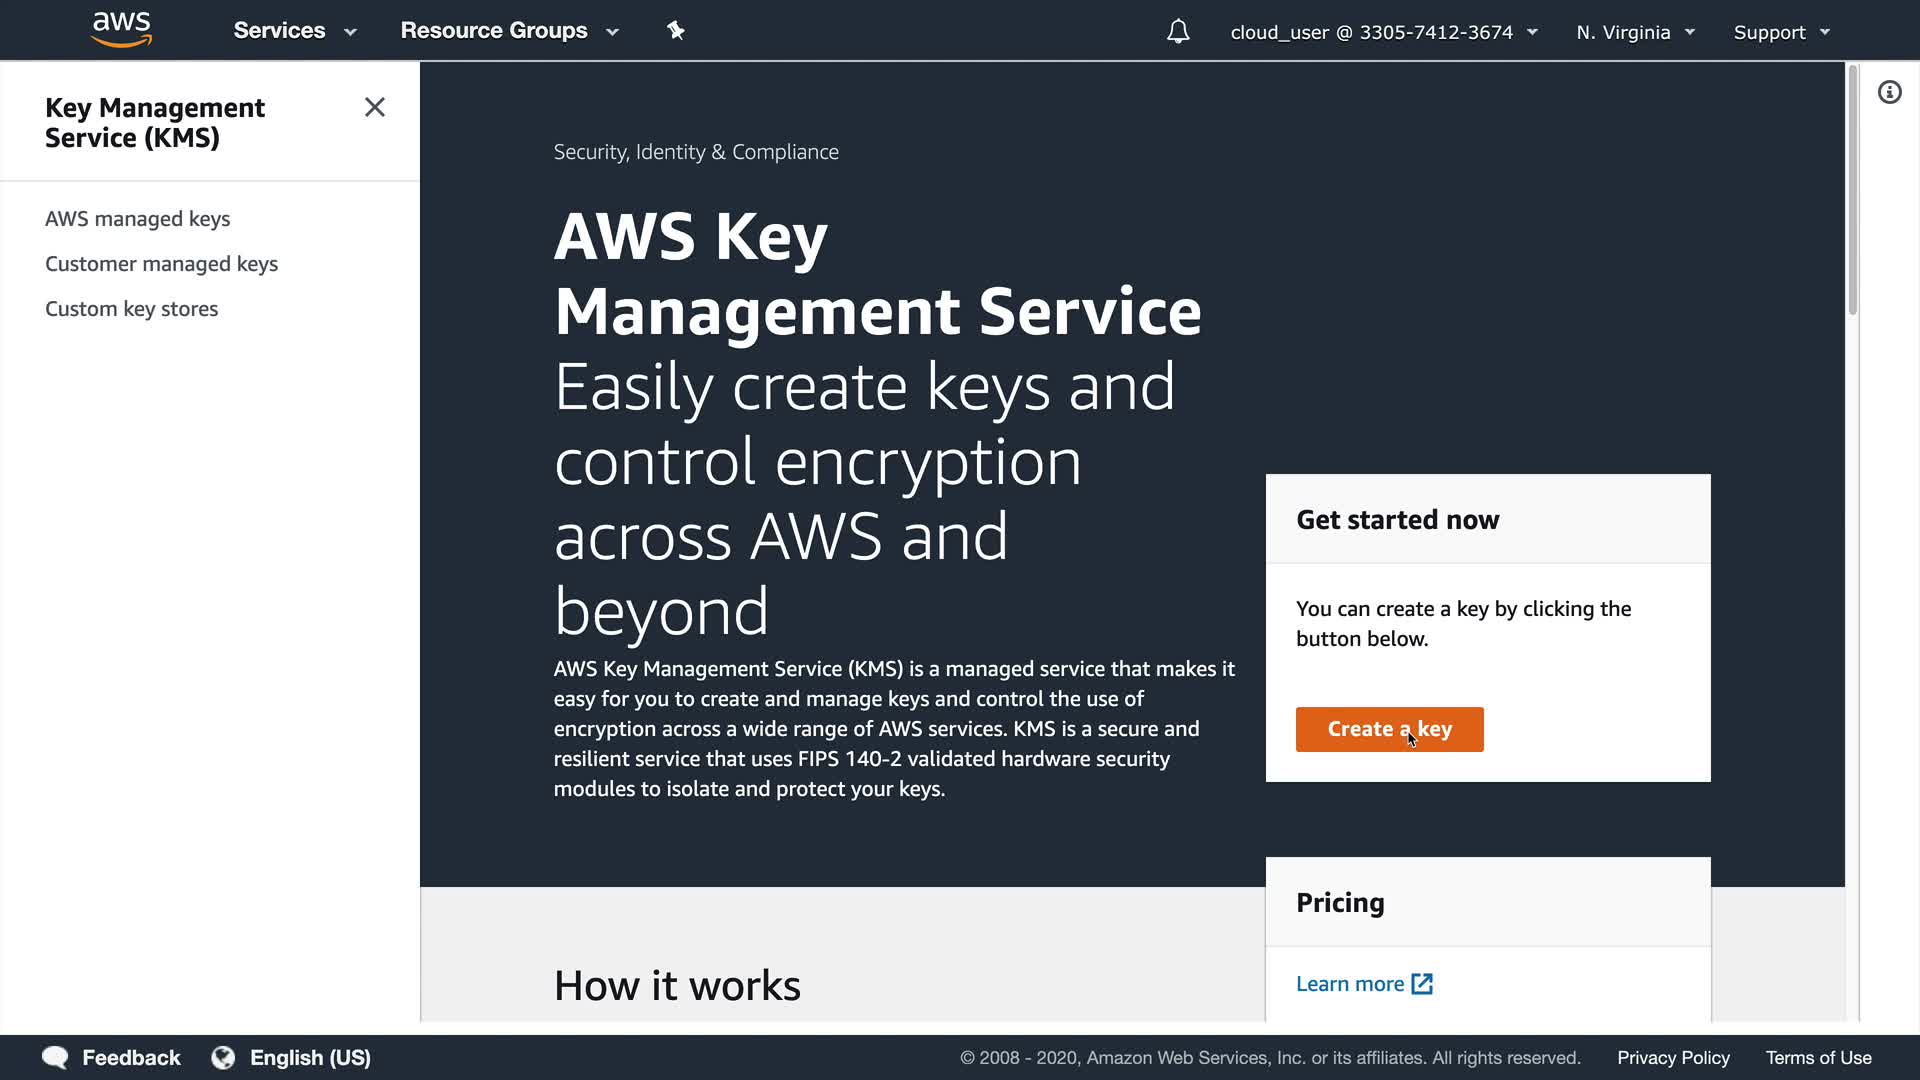Open the Privacy Policy link
Image resolution: width=1920 pixels, height=1080 pixels.
click(1673, 1058)
